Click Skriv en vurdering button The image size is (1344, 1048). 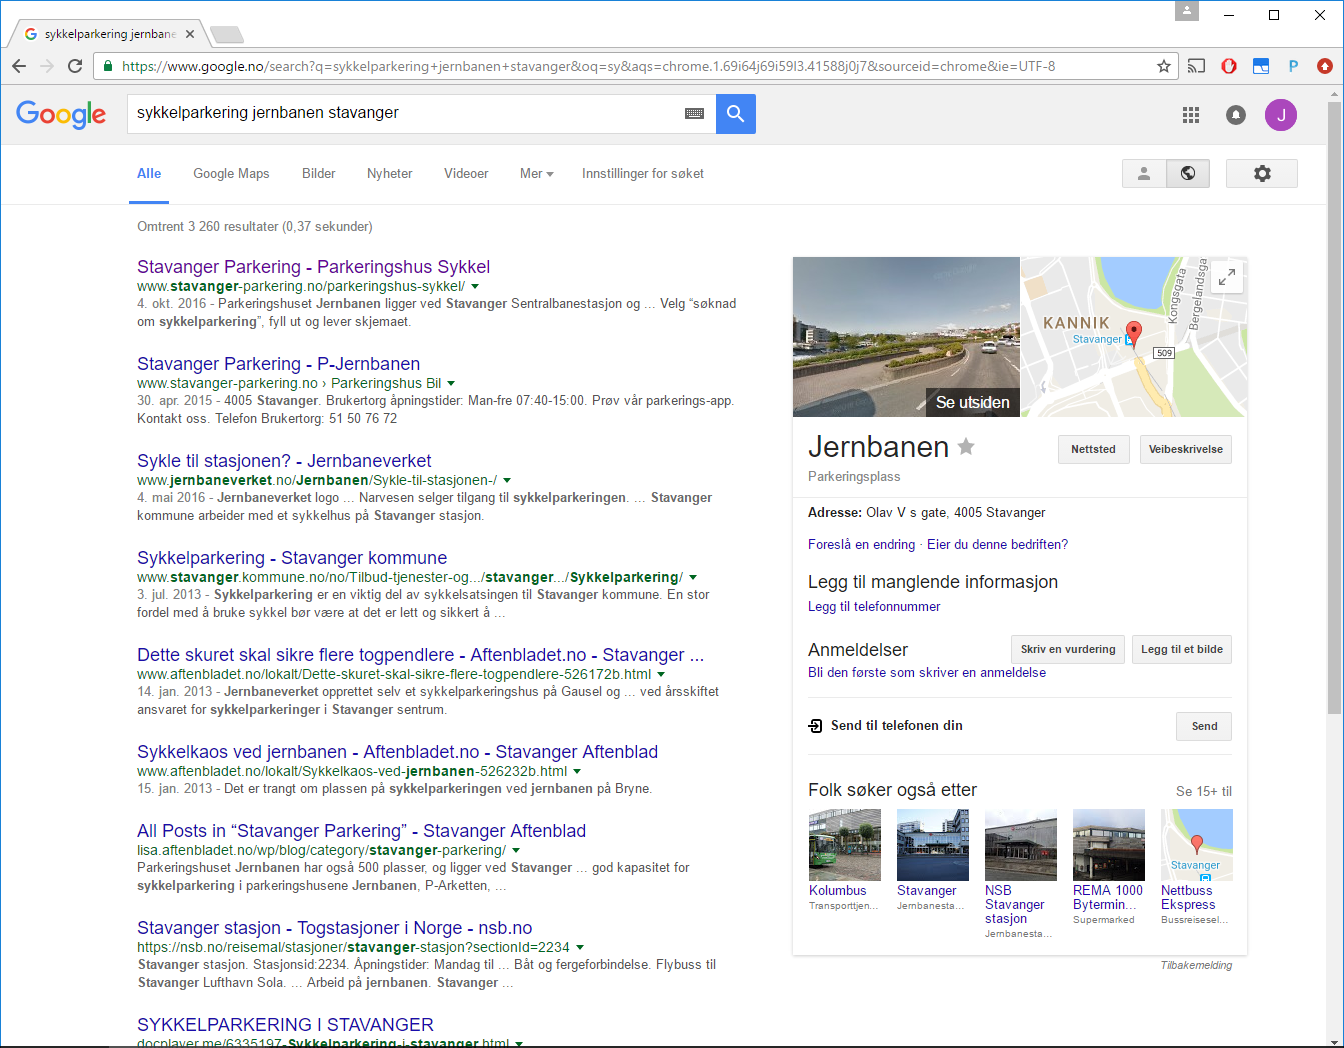tap(1068, 649)
